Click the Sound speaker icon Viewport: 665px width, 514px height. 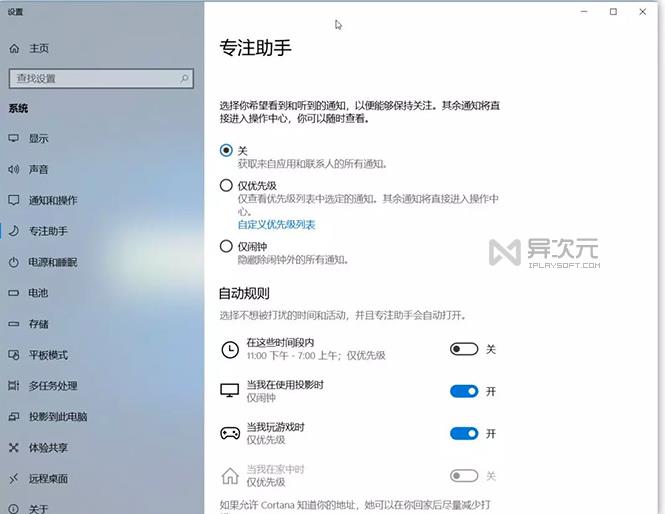pos(14,170)
